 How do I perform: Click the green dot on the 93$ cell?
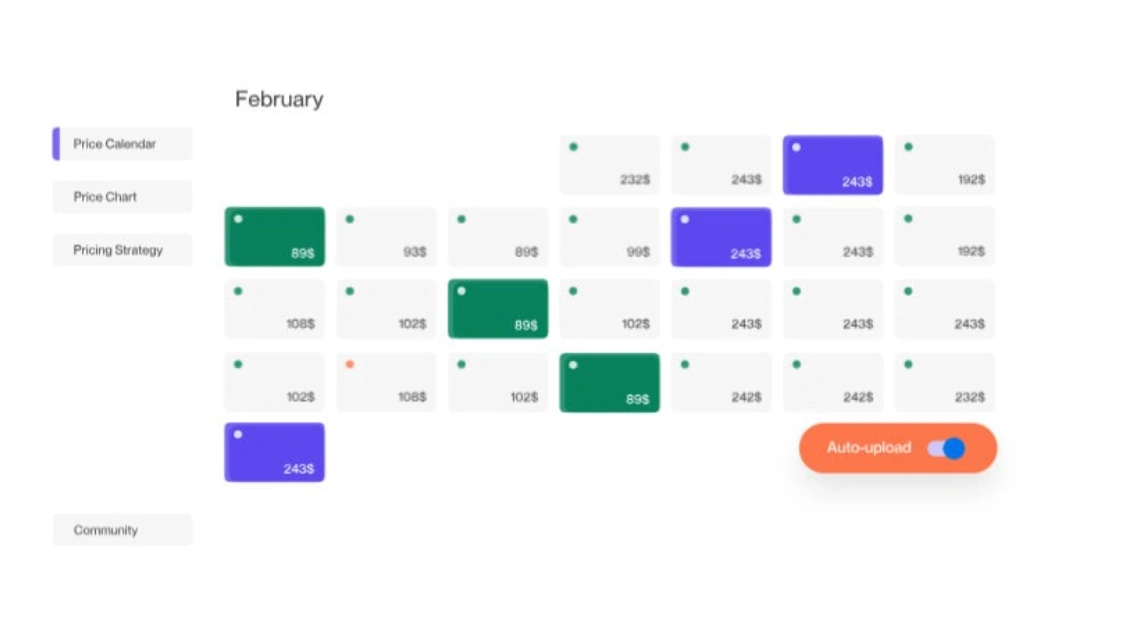[x=349, y=218]
